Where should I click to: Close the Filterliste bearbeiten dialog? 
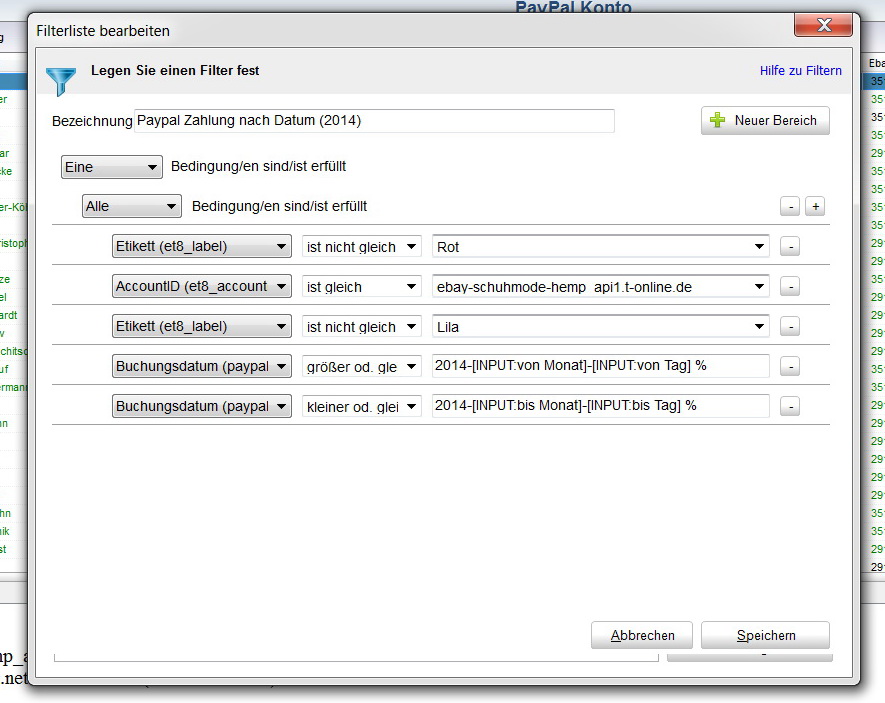tap(823, 25)
